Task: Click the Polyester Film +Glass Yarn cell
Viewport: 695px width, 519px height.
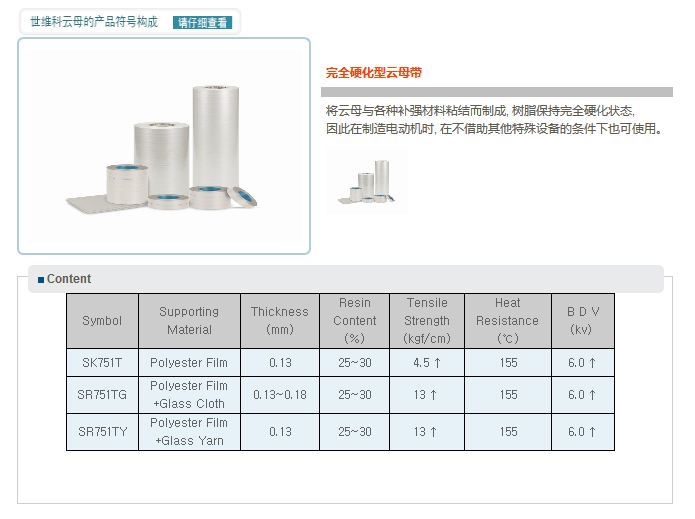Action: tap(189, 432)
